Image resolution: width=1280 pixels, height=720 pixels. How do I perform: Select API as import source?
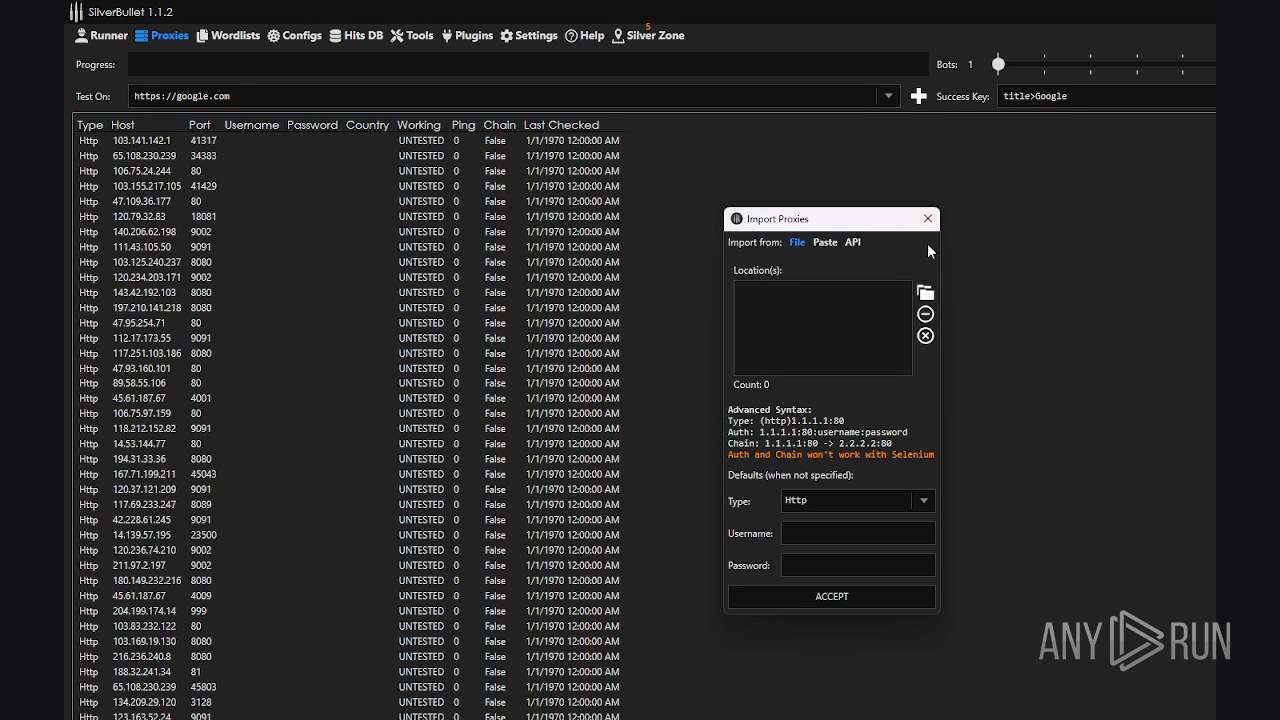pos(852,242)
